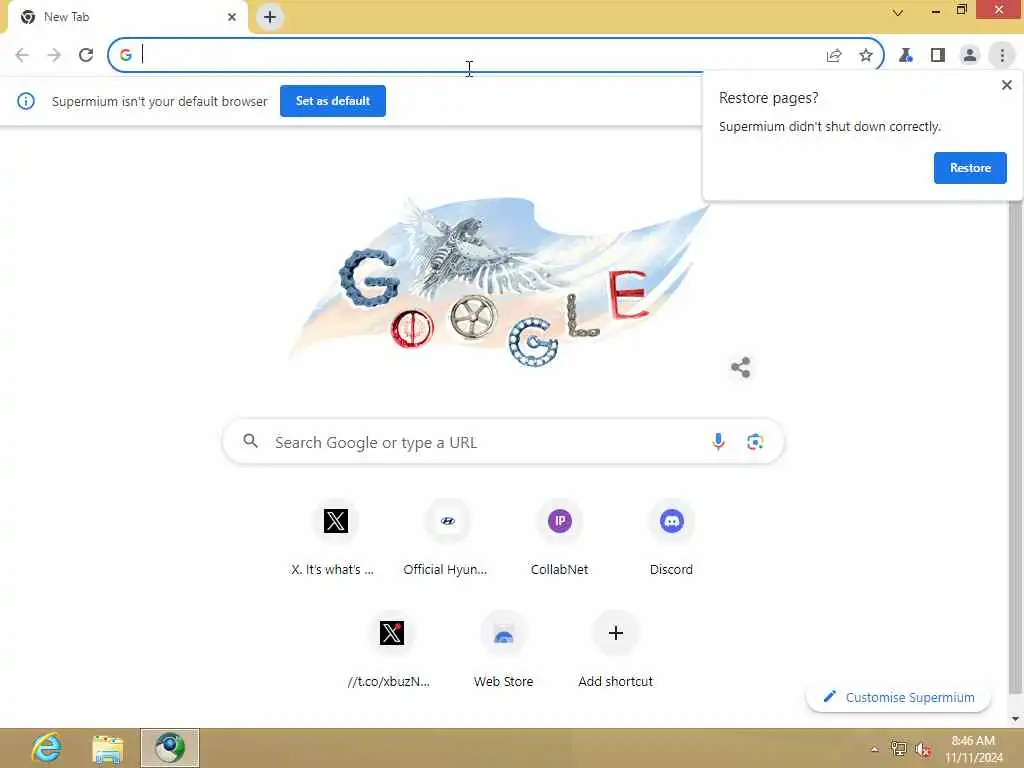The image size is (1024, 768).
Task: Restore pages with the Restore button
Action: tap(970, 168)
